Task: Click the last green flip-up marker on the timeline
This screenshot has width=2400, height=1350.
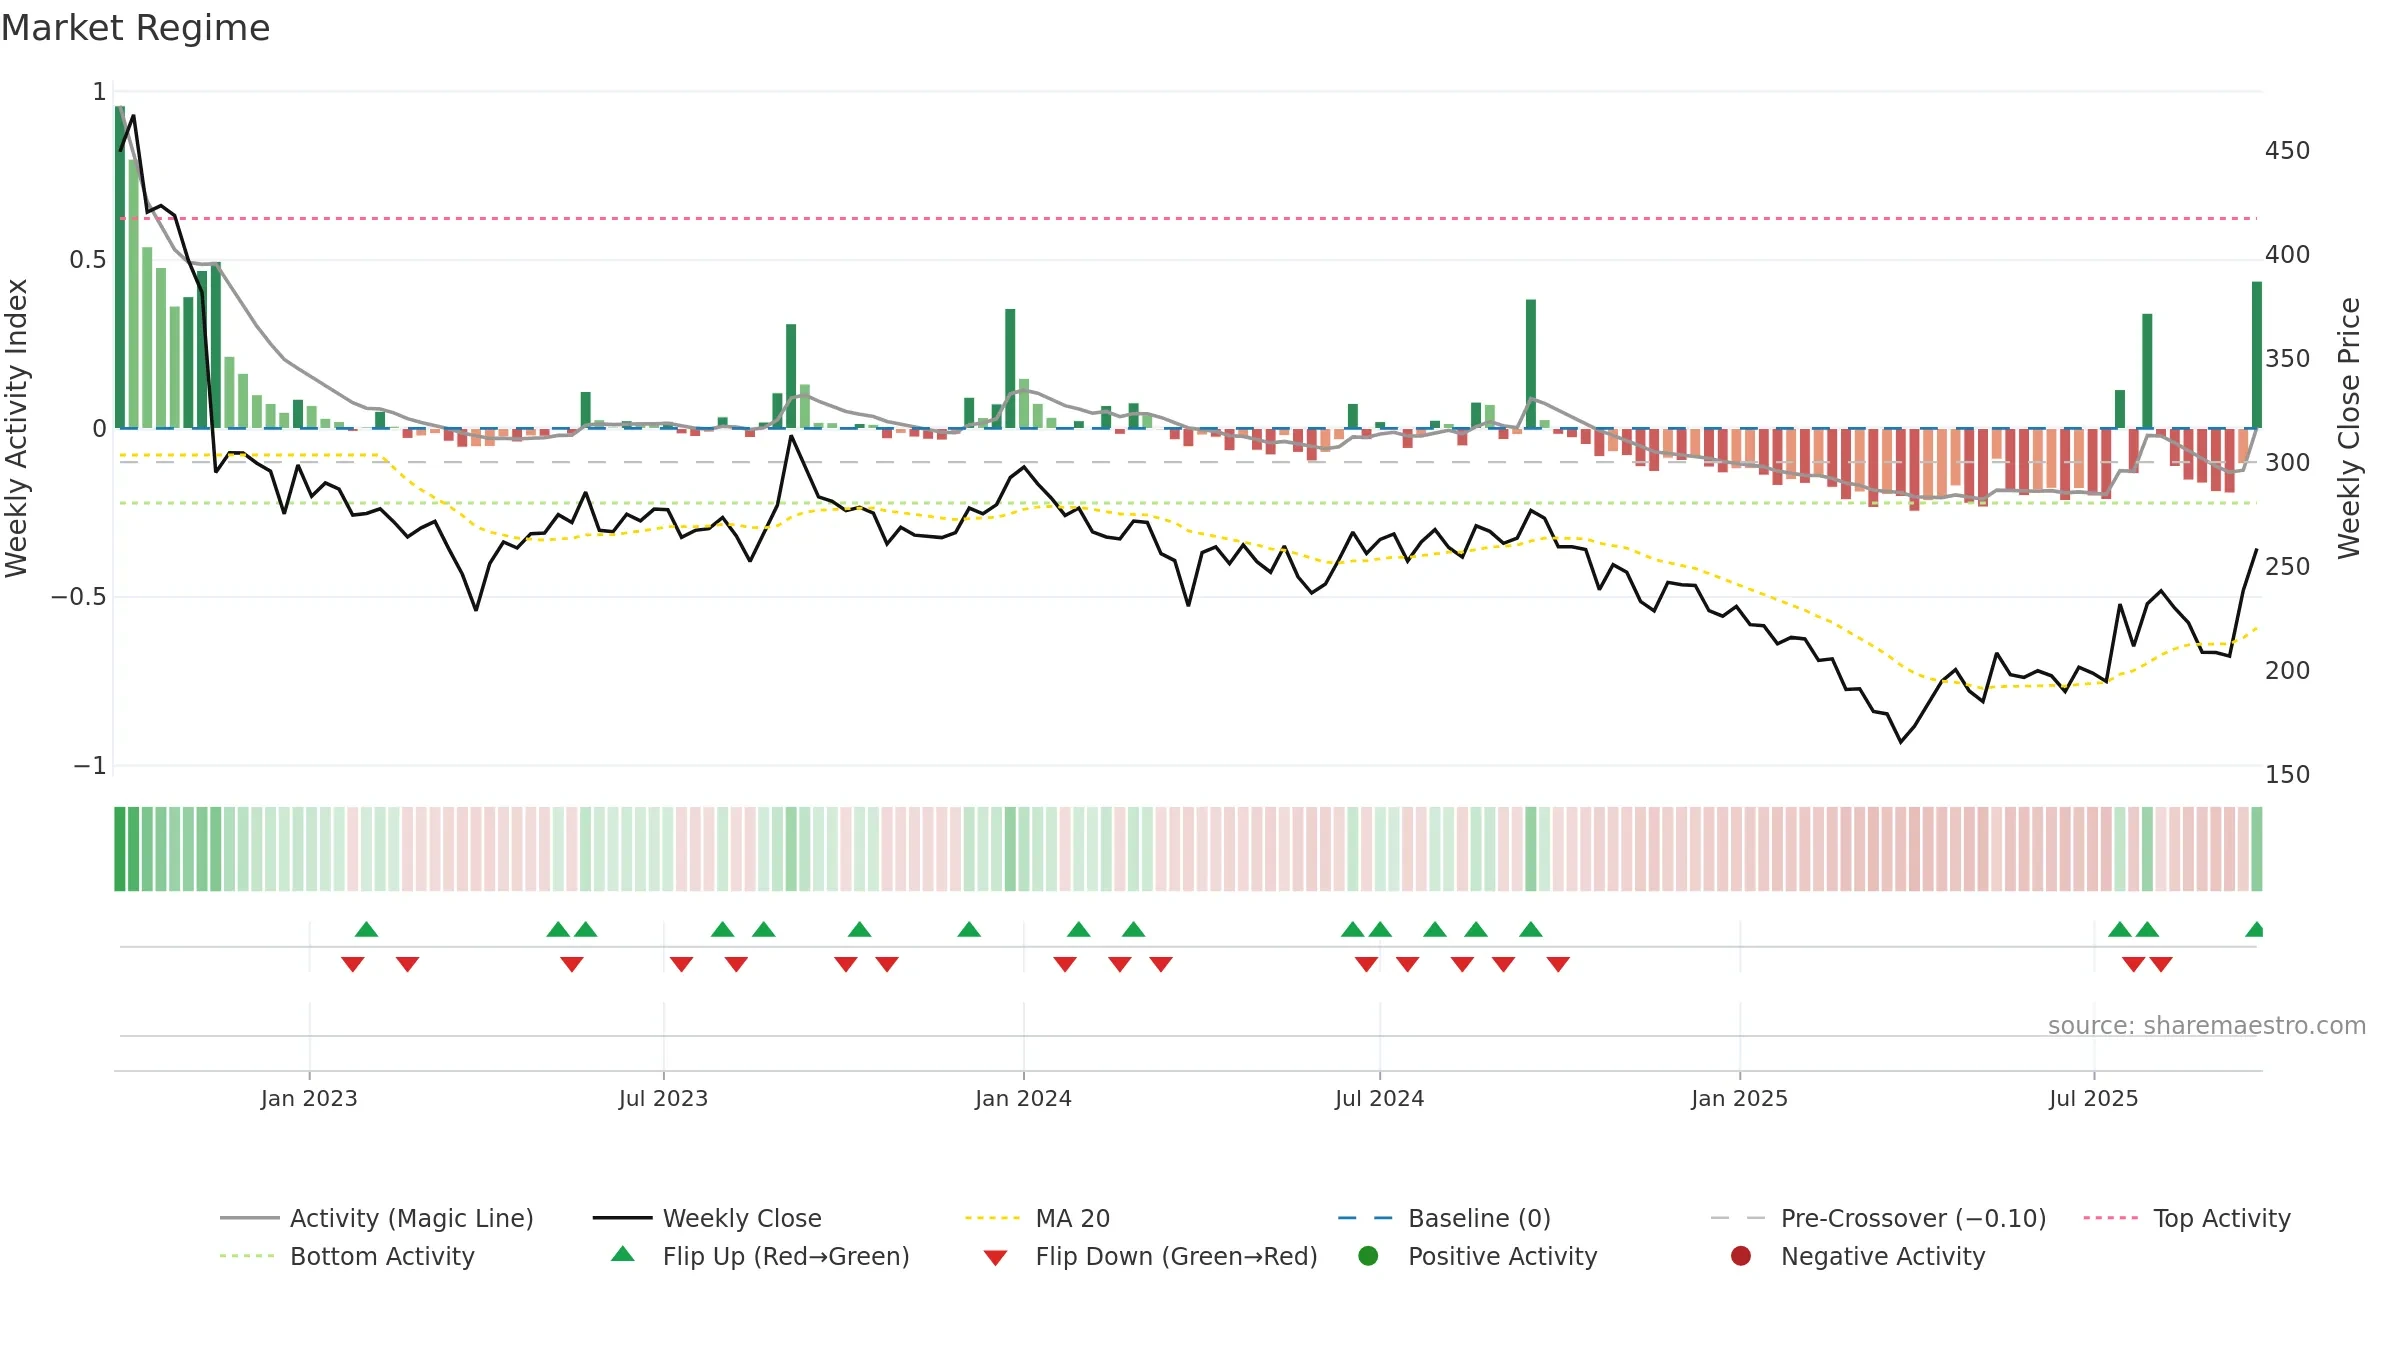Action: pos(2255,929)
